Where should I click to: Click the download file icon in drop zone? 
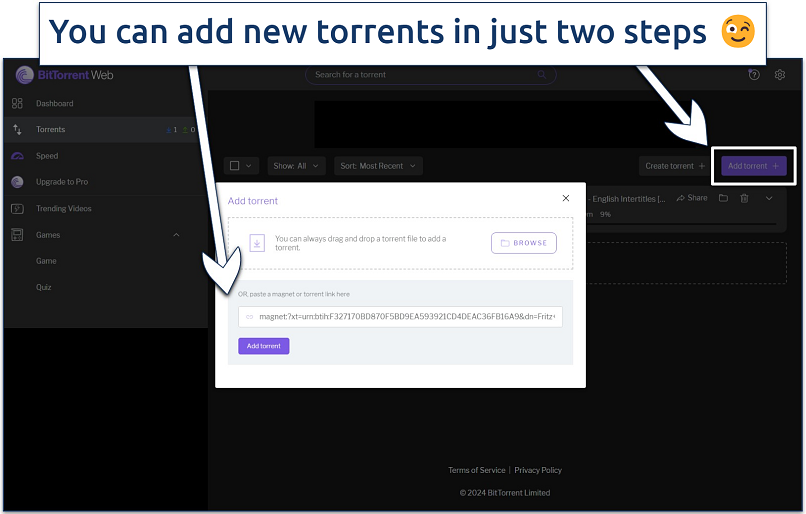click(257, 243)
